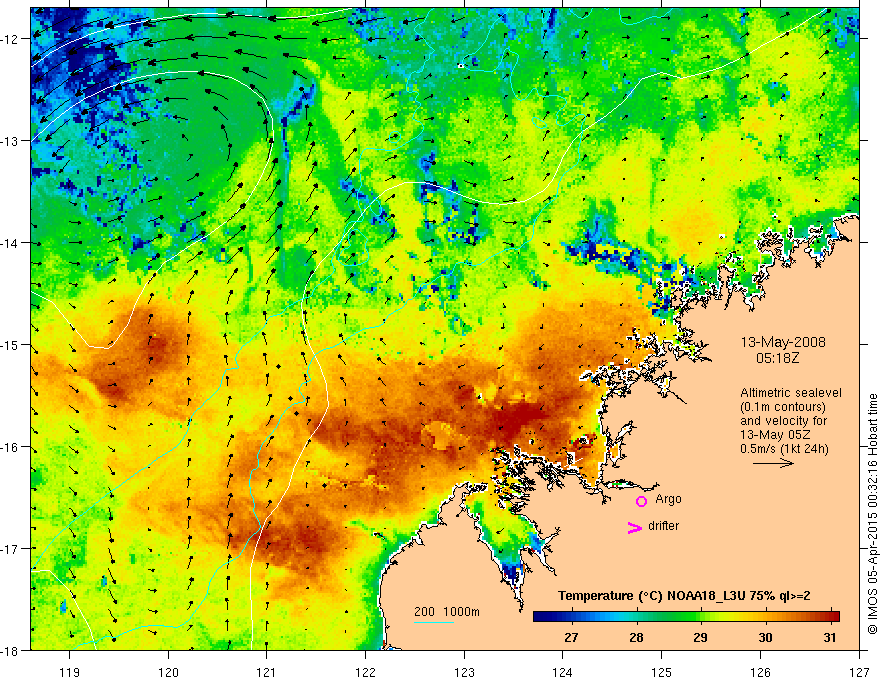Viewport: 880px width, 680px height.
Task: Click the '124' longitude axis label
Action: (563, 672)
